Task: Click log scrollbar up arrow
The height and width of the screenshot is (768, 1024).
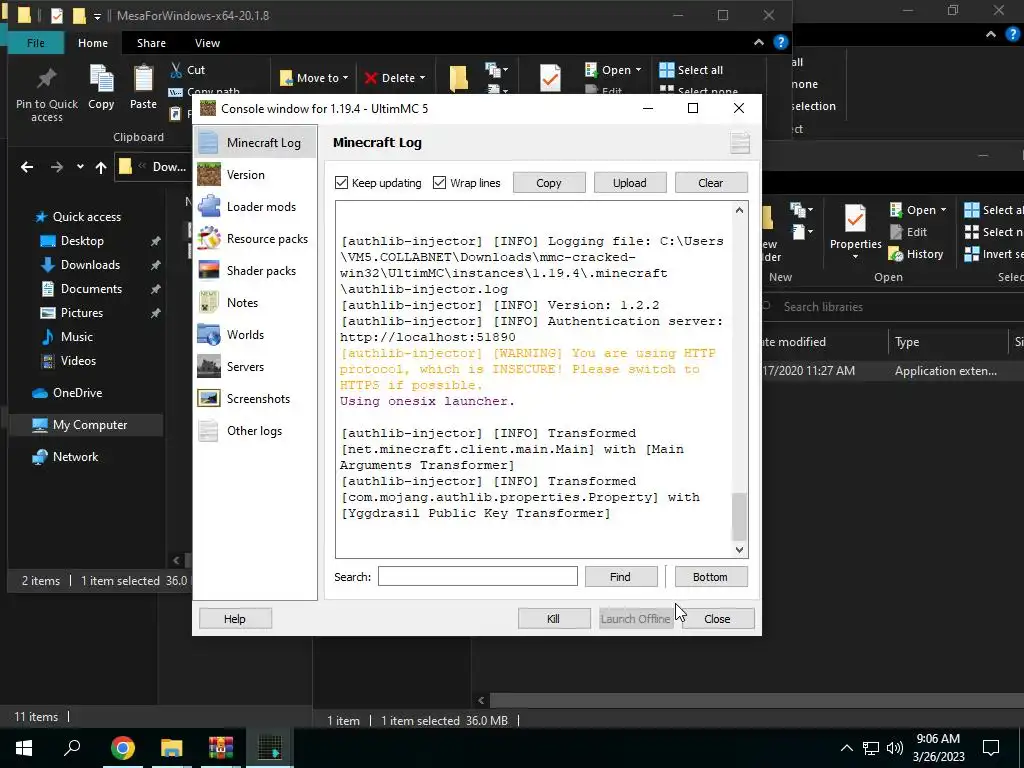Action: [739, 210]
